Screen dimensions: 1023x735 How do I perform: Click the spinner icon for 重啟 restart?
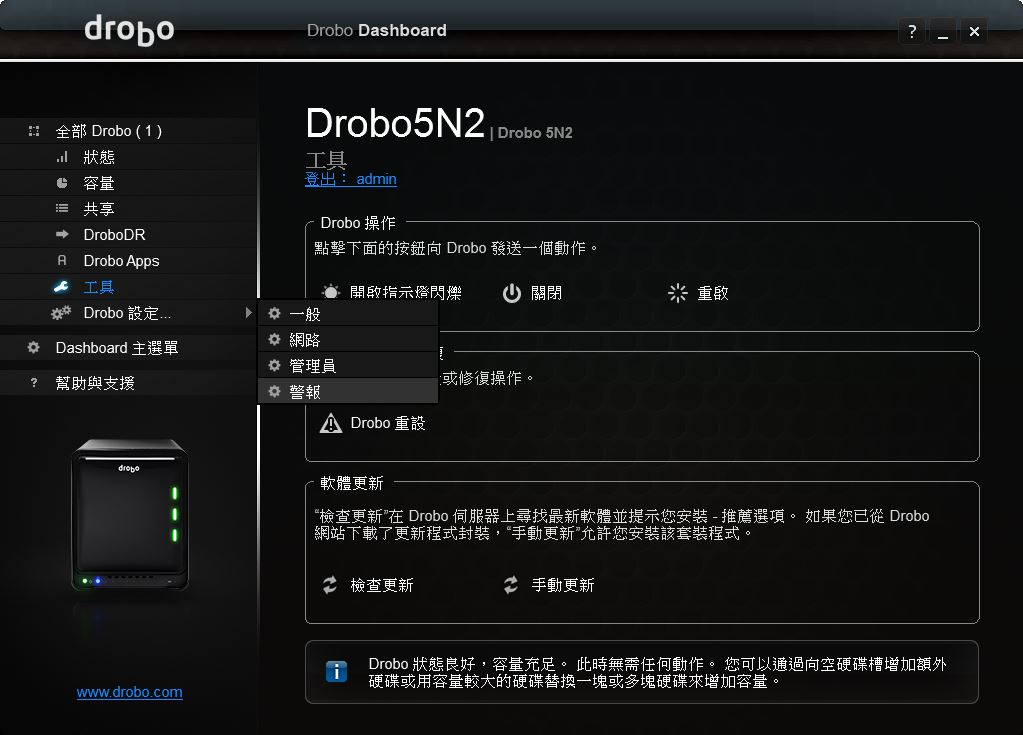pos(678,293)
